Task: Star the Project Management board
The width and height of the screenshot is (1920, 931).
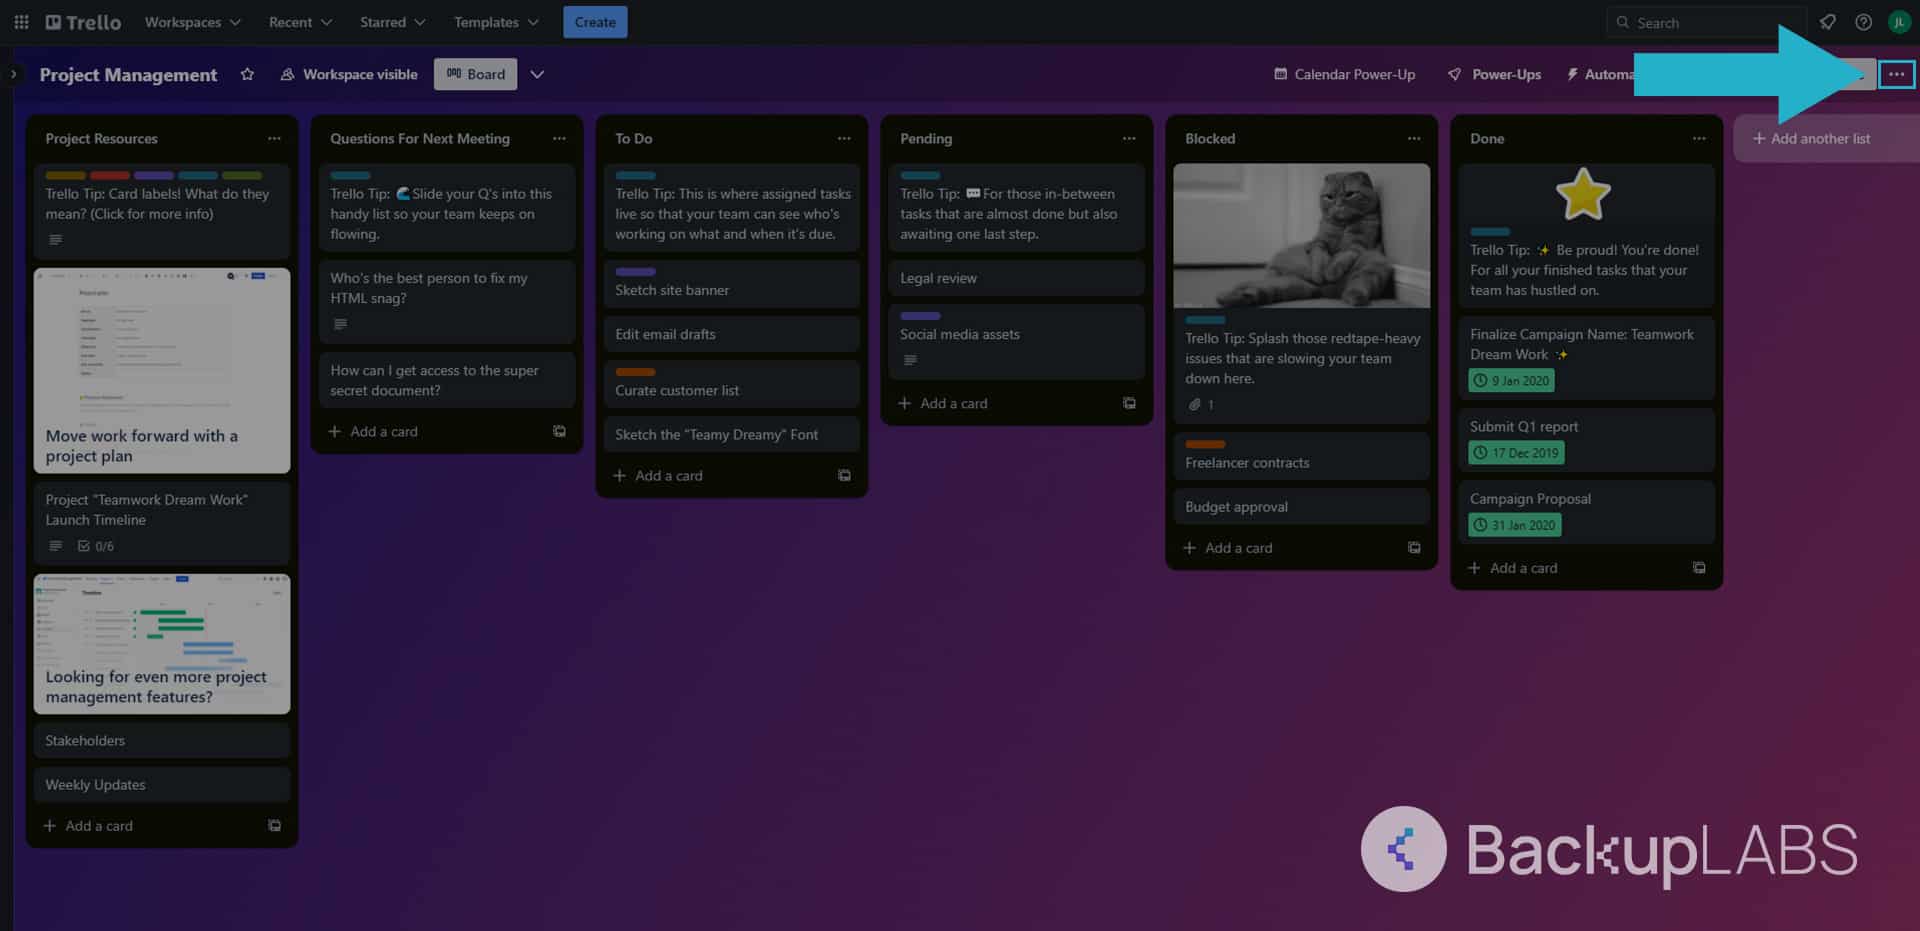Action: coord(247,74)
